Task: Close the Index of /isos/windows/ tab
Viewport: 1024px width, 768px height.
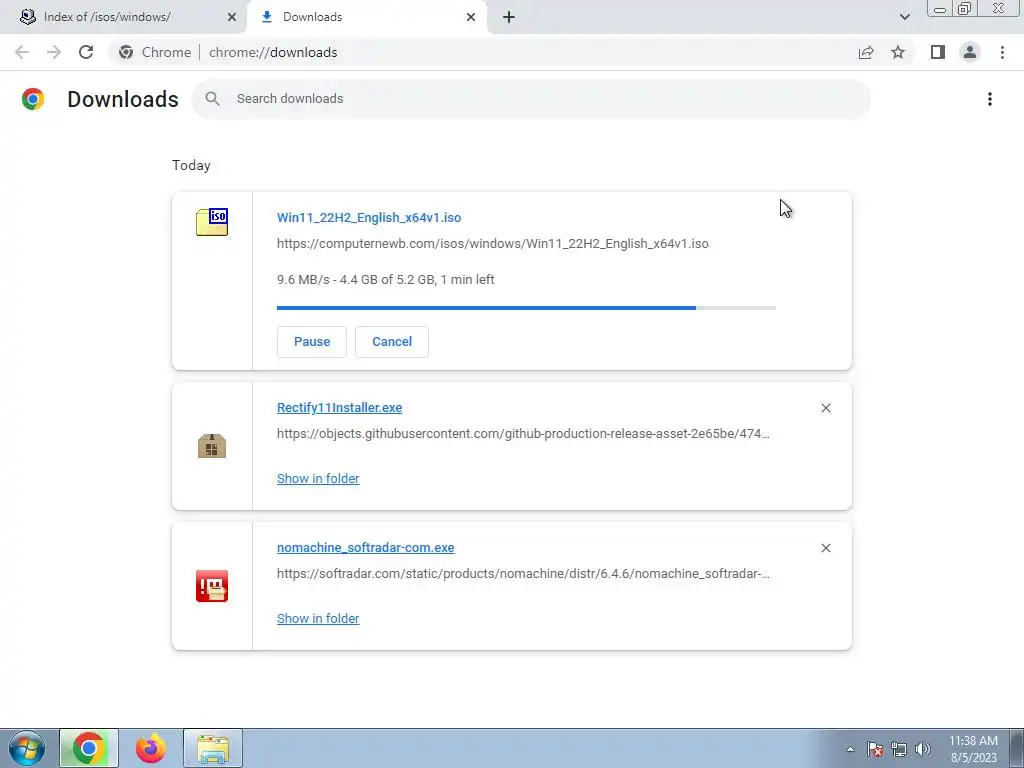Action: (232, 17)
